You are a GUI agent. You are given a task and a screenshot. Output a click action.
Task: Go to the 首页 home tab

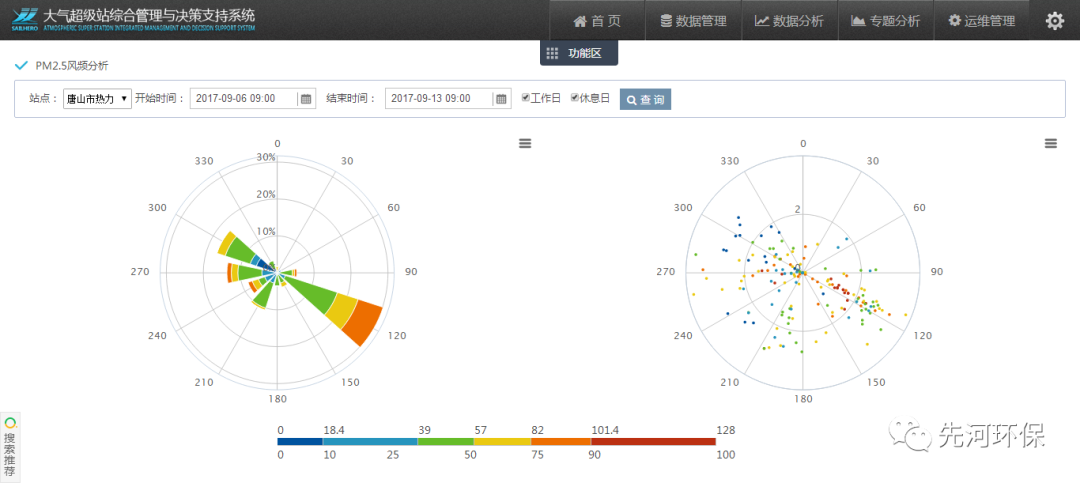point(597,21)
